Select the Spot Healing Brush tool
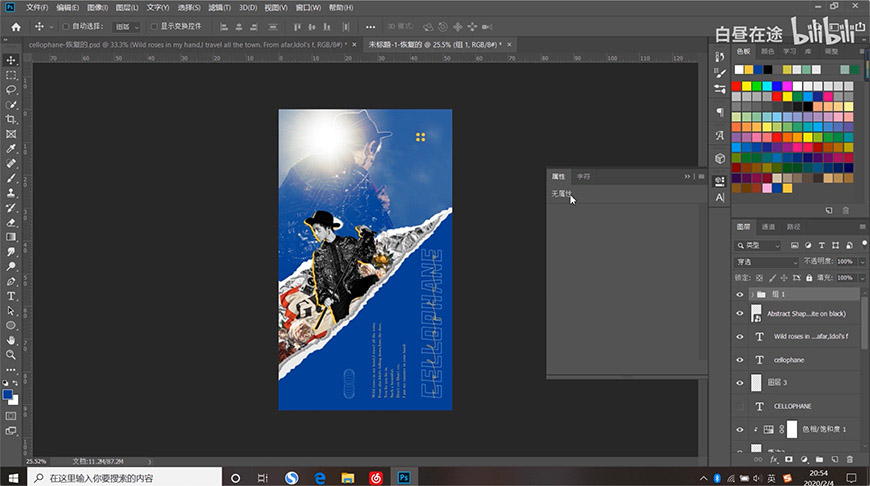Screen dimensions: 870x486 pyautogui.click(x=11, y=163)
